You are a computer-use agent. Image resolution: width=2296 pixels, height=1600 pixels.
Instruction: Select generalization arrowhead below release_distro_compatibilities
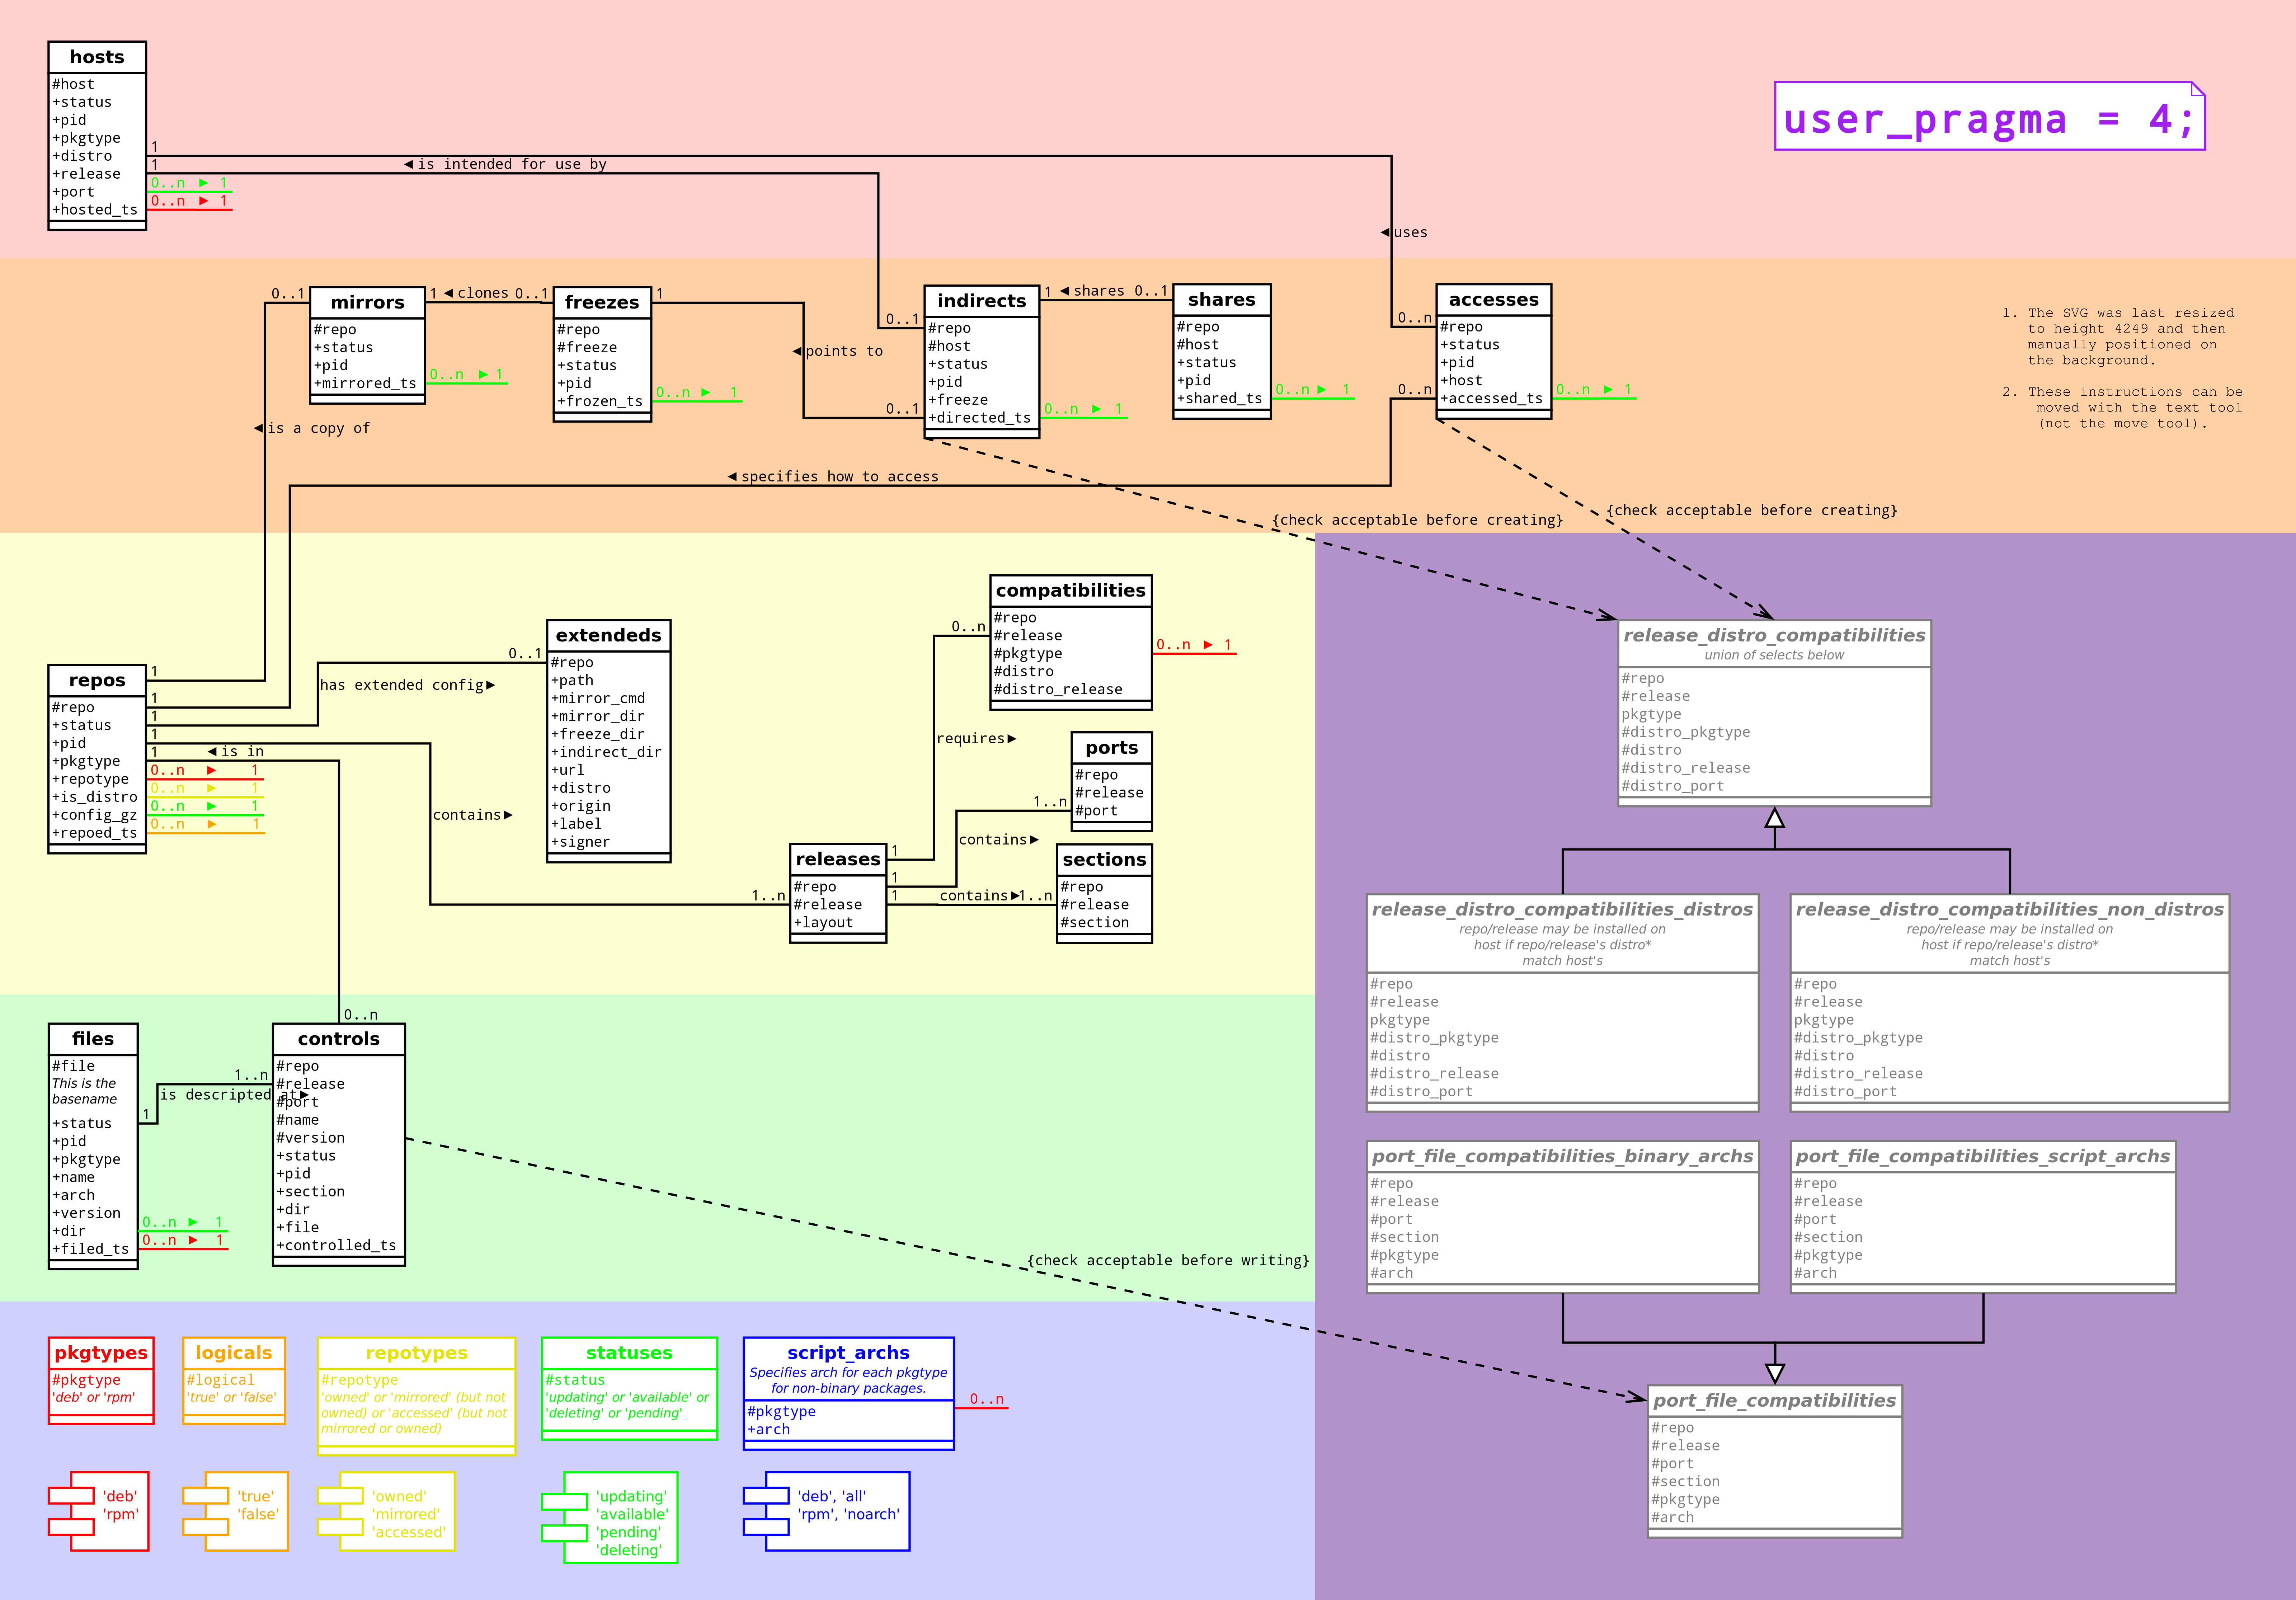click(x=1775, y=818)
